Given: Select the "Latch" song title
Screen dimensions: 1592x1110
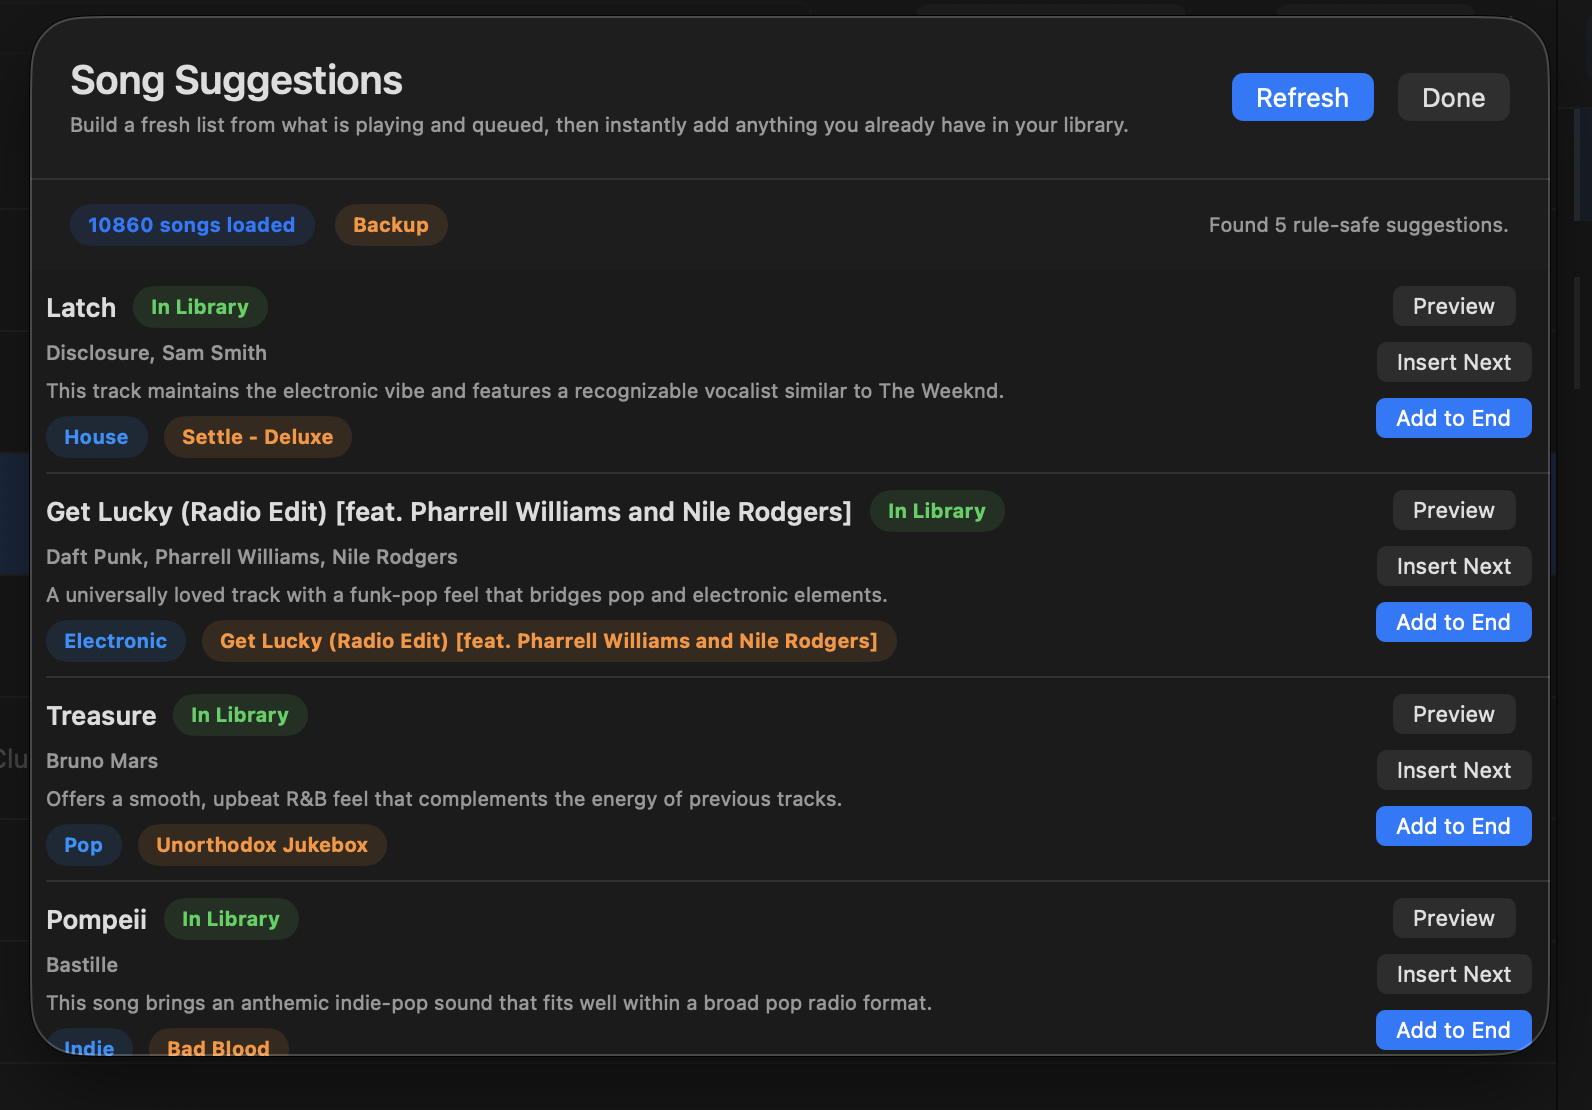Looking at the screenshot, I should pos(81,308).
